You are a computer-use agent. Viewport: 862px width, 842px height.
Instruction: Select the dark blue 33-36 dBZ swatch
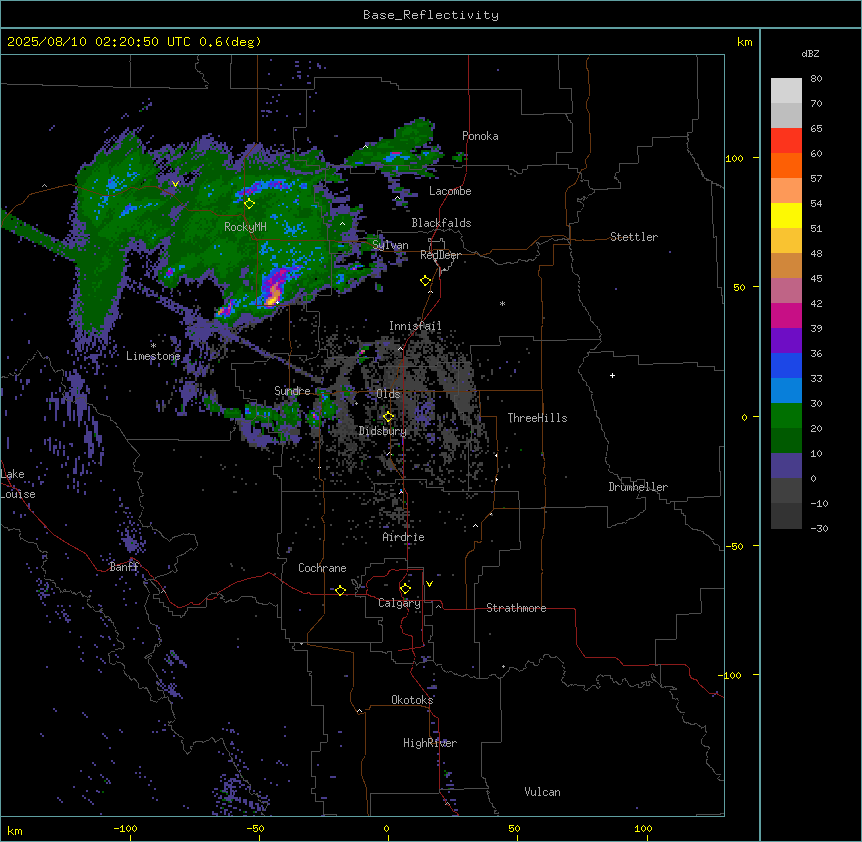coord(786,365)
